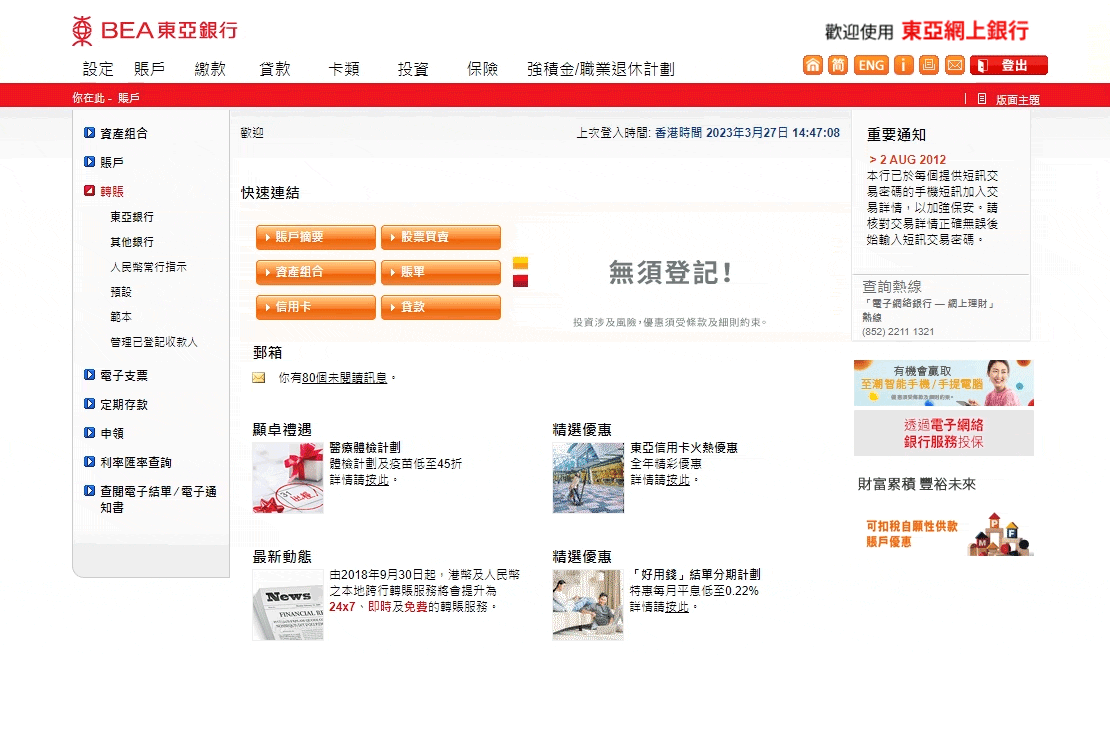
Task: Open the 保險 menu
Action: [482, 69]
